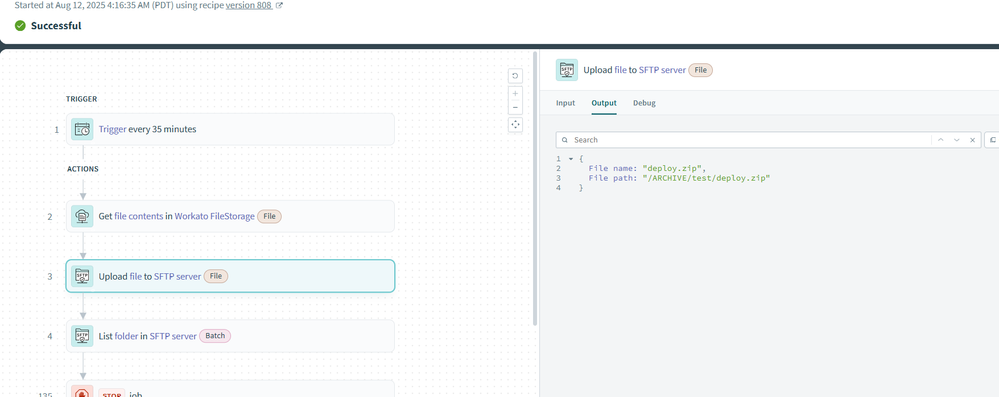The image size is (999, 397).
Task: Click the Search field in the output panel
Action: click(x=752, y=140)
